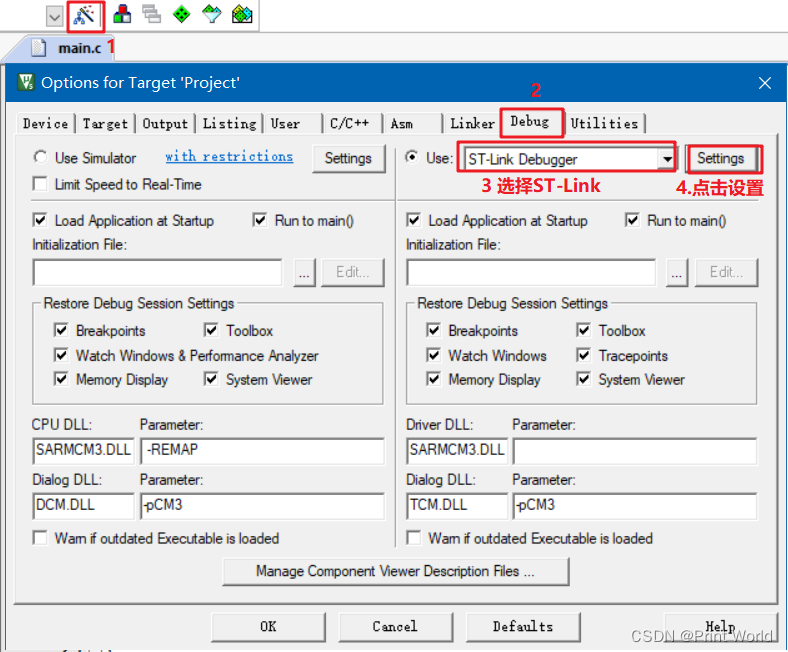Open the Pack Installer icon

[x=242, y=14]
